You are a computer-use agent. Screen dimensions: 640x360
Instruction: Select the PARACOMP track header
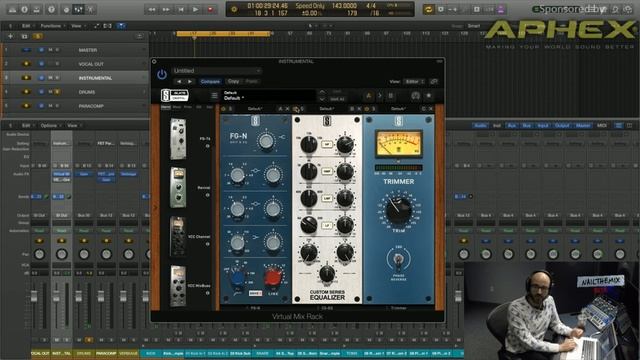[75, 106]
